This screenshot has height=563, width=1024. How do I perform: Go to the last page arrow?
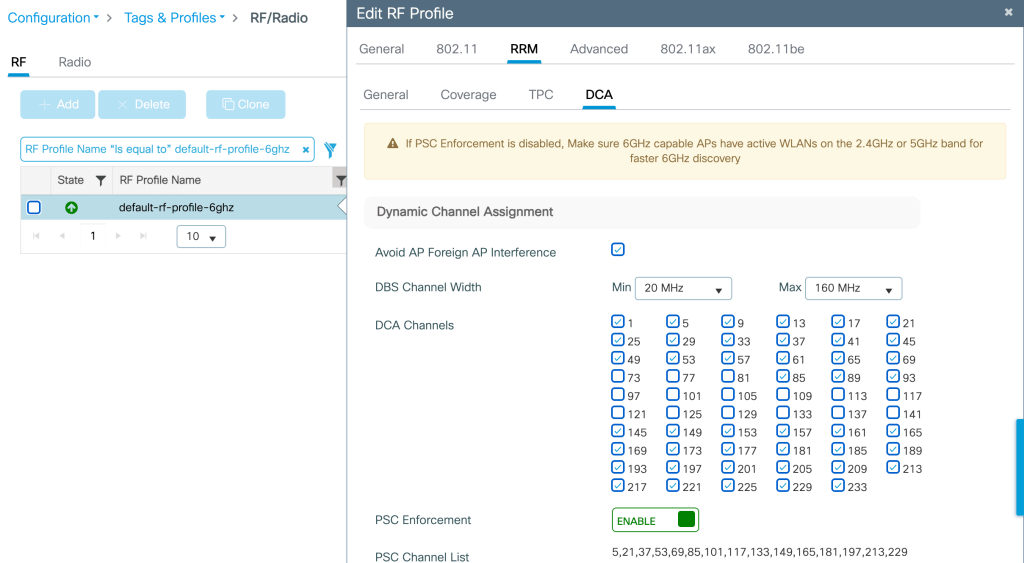[x=142, y=236]
